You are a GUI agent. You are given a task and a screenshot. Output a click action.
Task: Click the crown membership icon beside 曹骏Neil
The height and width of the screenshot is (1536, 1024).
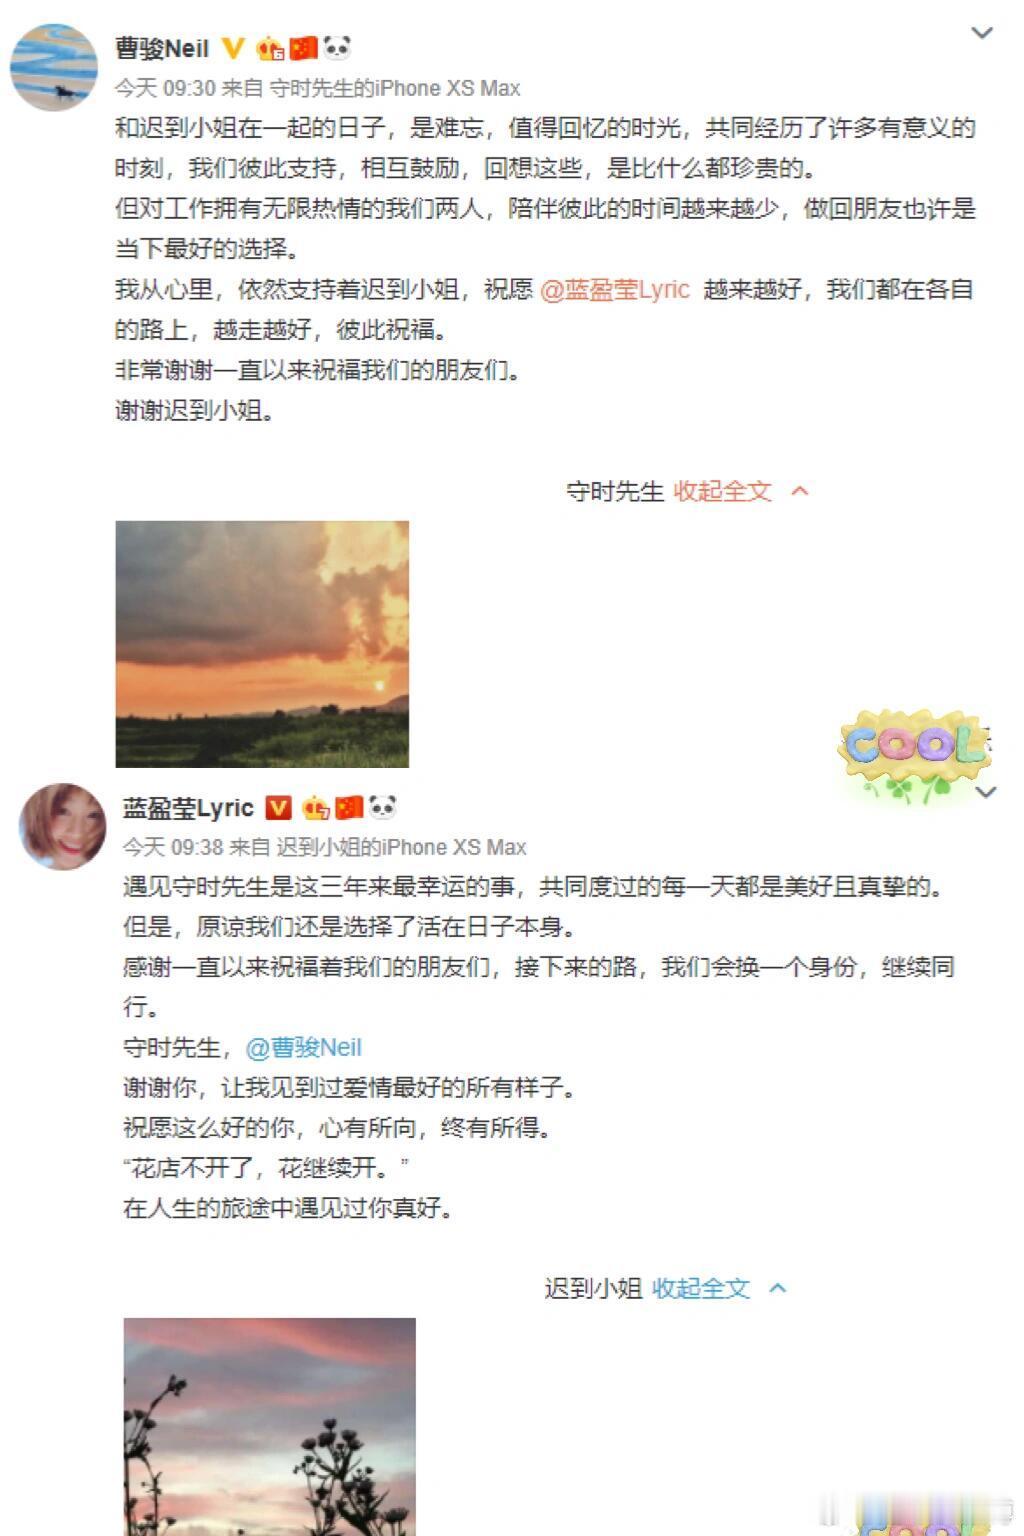coord(271,47)
